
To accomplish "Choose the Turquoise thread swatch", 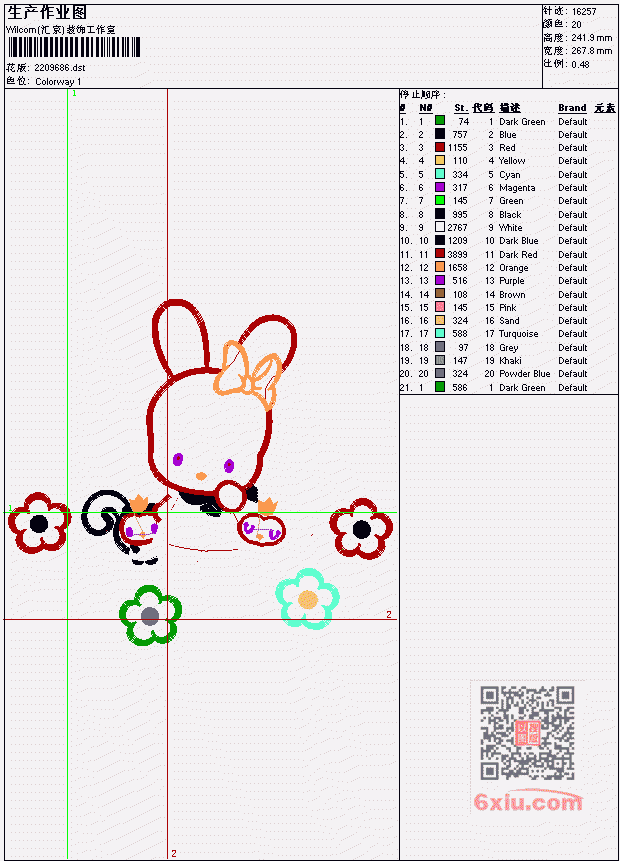I will point(440,333).
